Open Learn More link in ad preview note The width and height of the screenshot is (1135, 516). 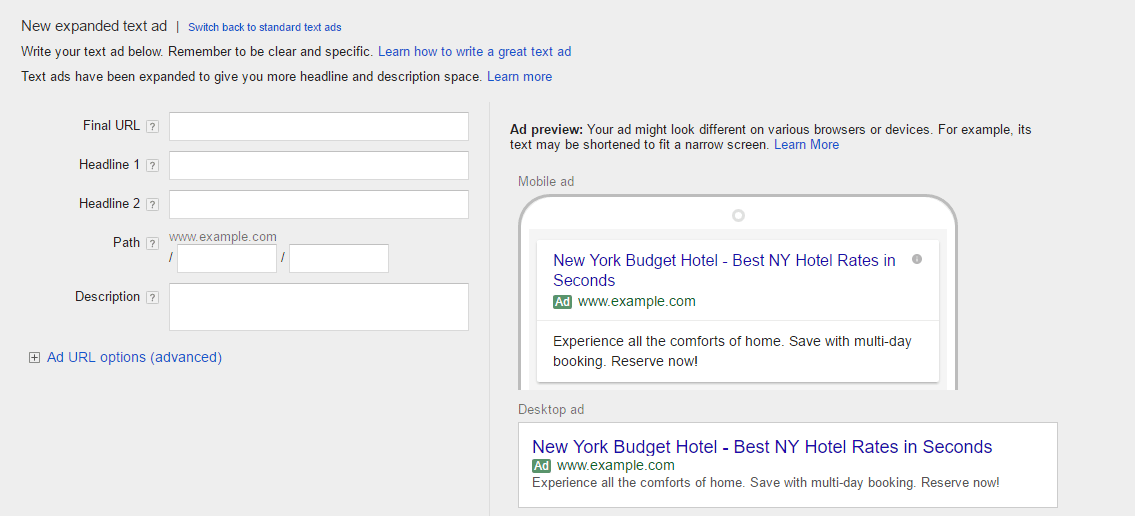[806, 145]
